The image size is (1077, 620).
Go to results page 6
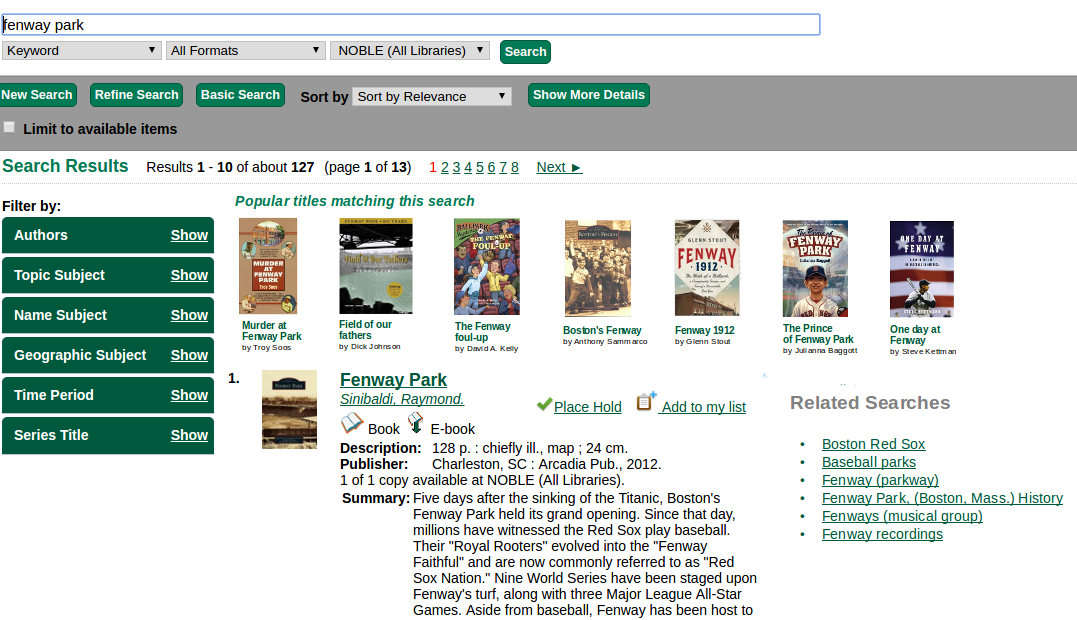click(491, 168)
